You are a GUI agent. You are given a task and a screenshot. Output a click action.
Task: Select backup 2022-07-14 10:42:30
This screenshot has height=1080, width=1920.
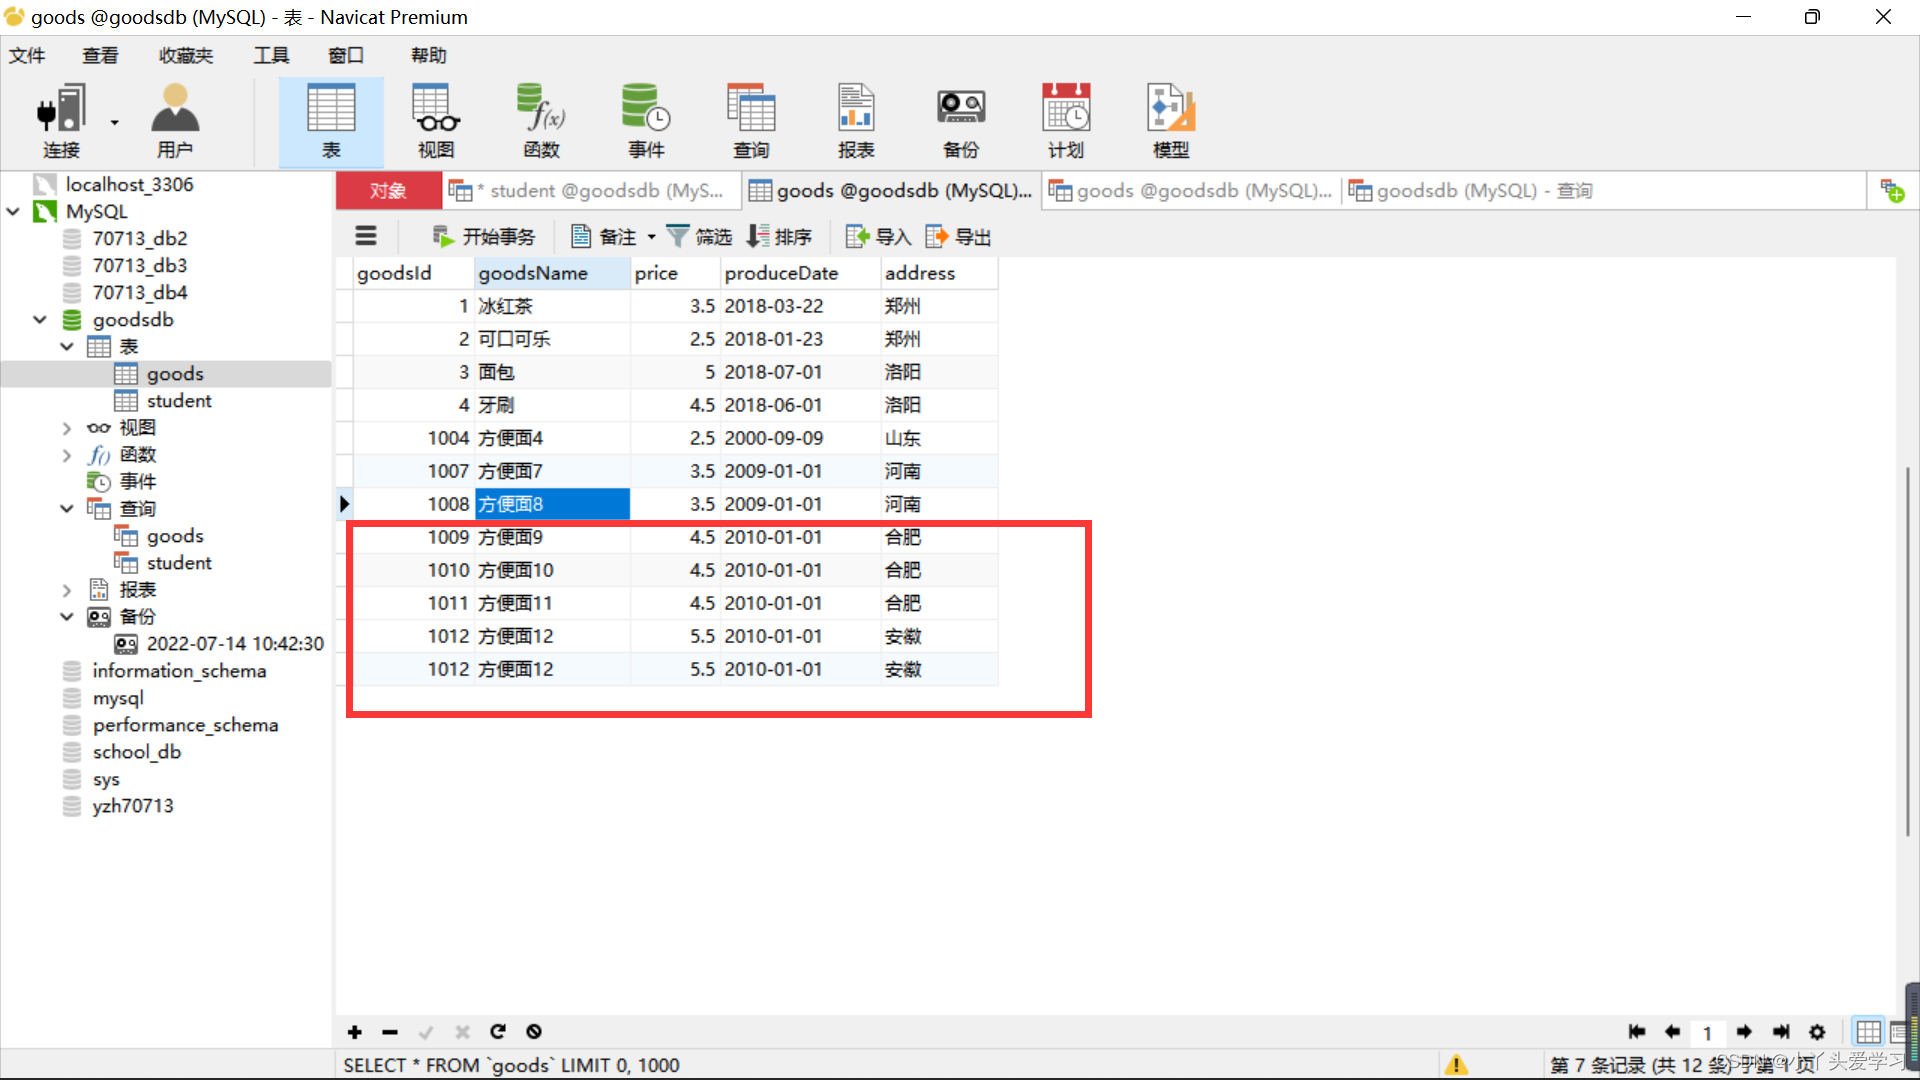coord(235,644)
